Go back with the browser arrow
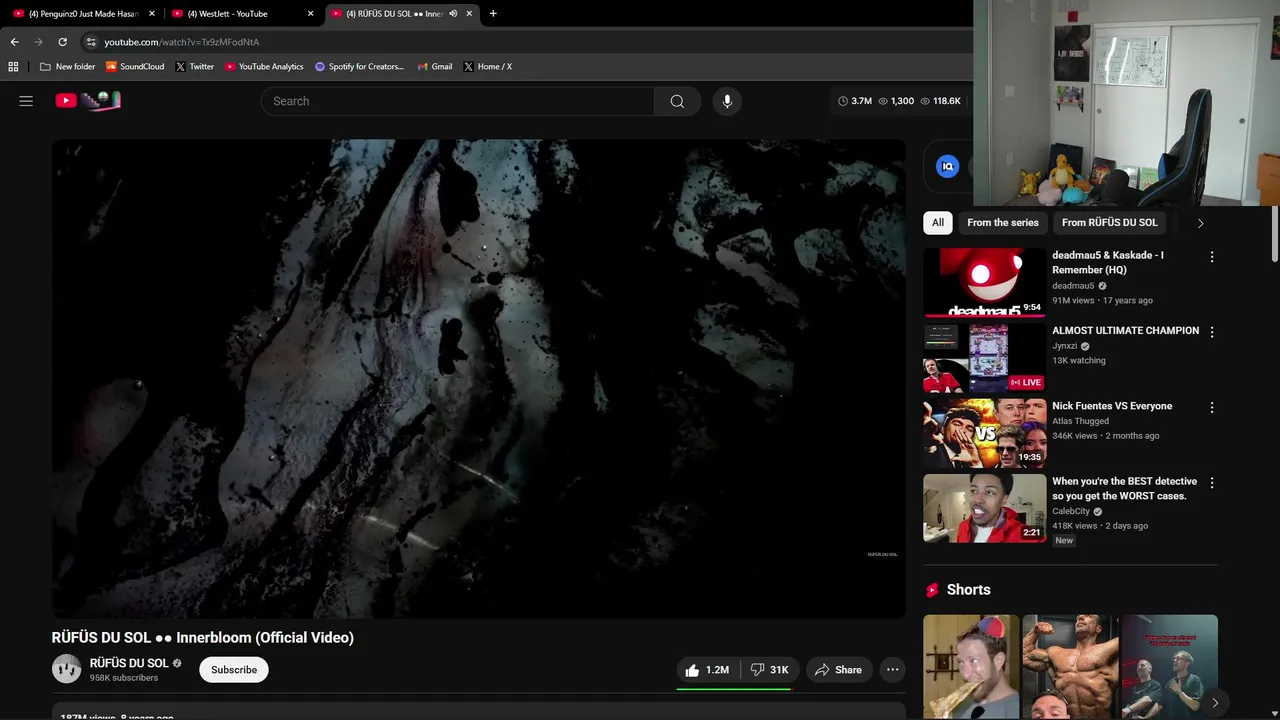Screen dimensions: 1280x720 pyautogui.click(x=14, y=42)
